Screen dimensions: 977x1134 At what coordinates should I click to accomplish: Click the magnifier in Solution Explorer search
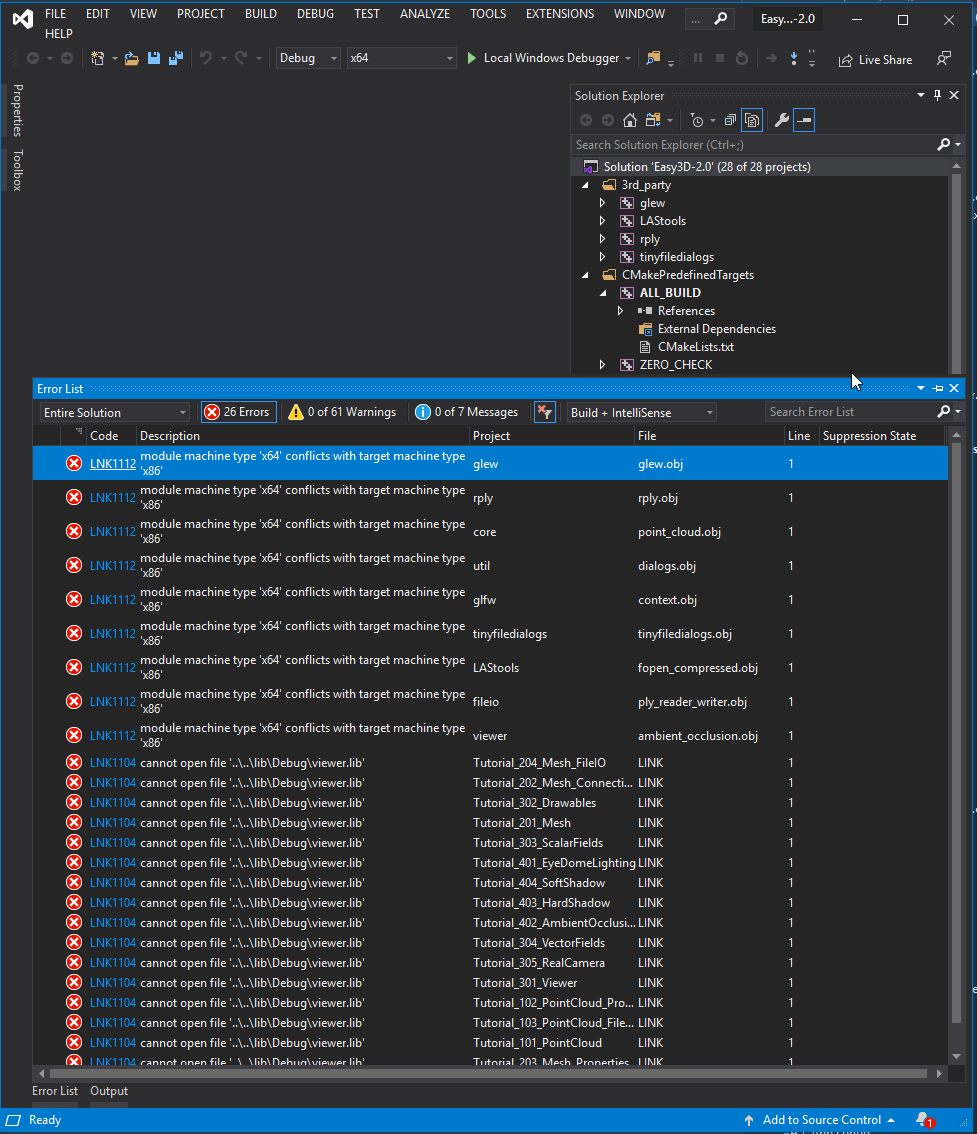click(x=943, y=145)
